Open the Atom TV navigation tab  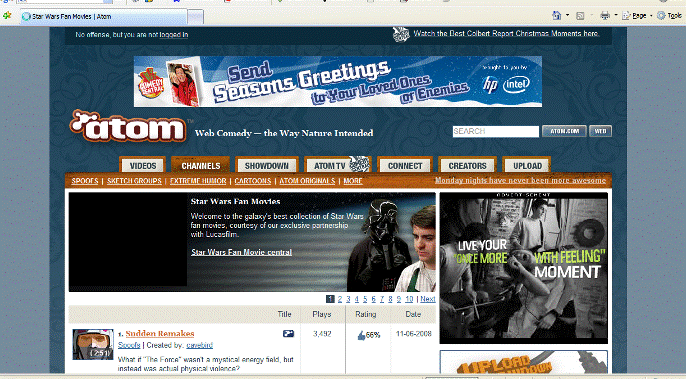(337, 166)
